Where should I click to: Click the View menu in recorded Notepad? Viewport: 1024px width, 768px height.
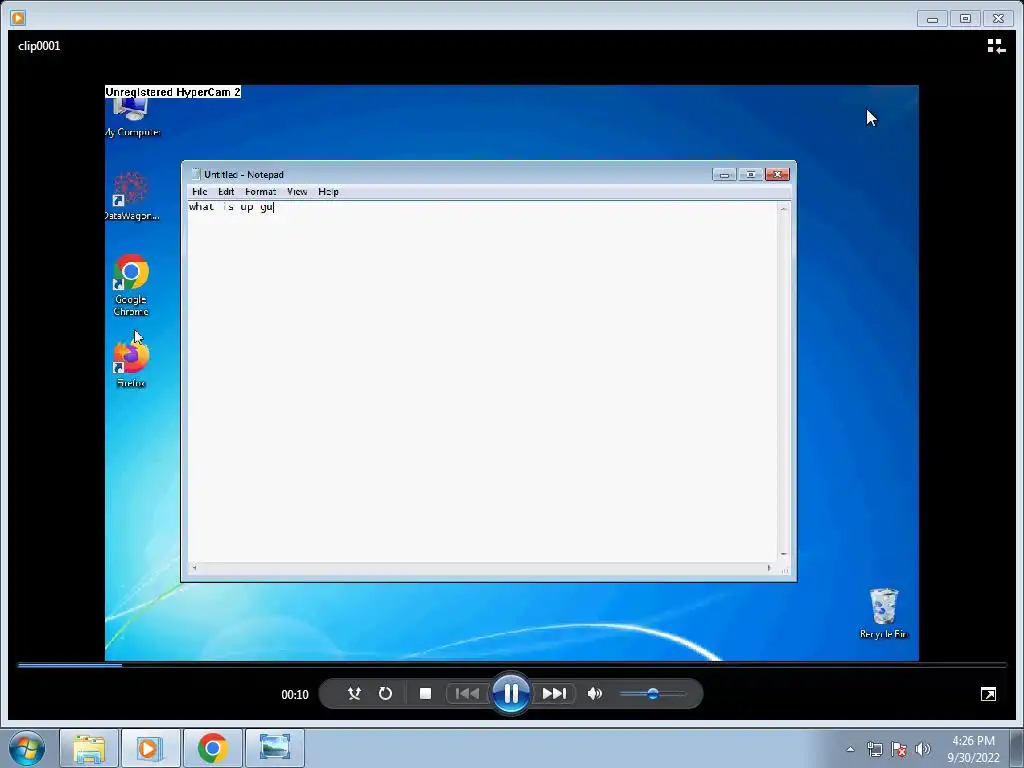pos(297,191)
